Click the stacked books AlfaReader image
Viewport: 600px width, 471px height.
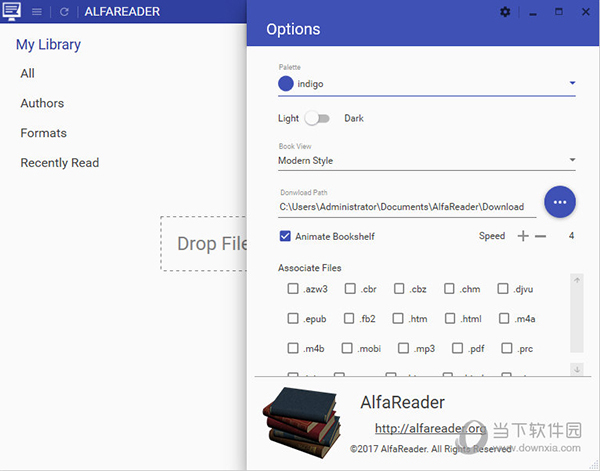(302, 422)
